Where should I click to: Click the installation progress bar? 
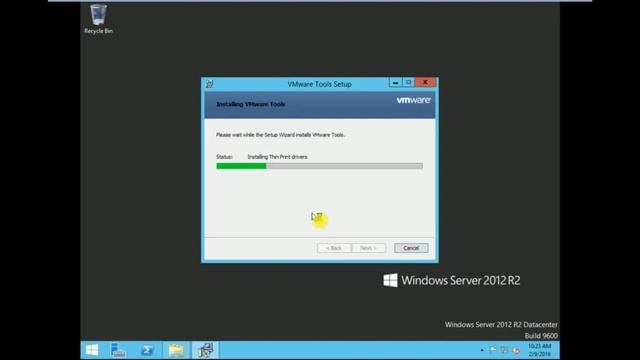[x=320, y=166]
